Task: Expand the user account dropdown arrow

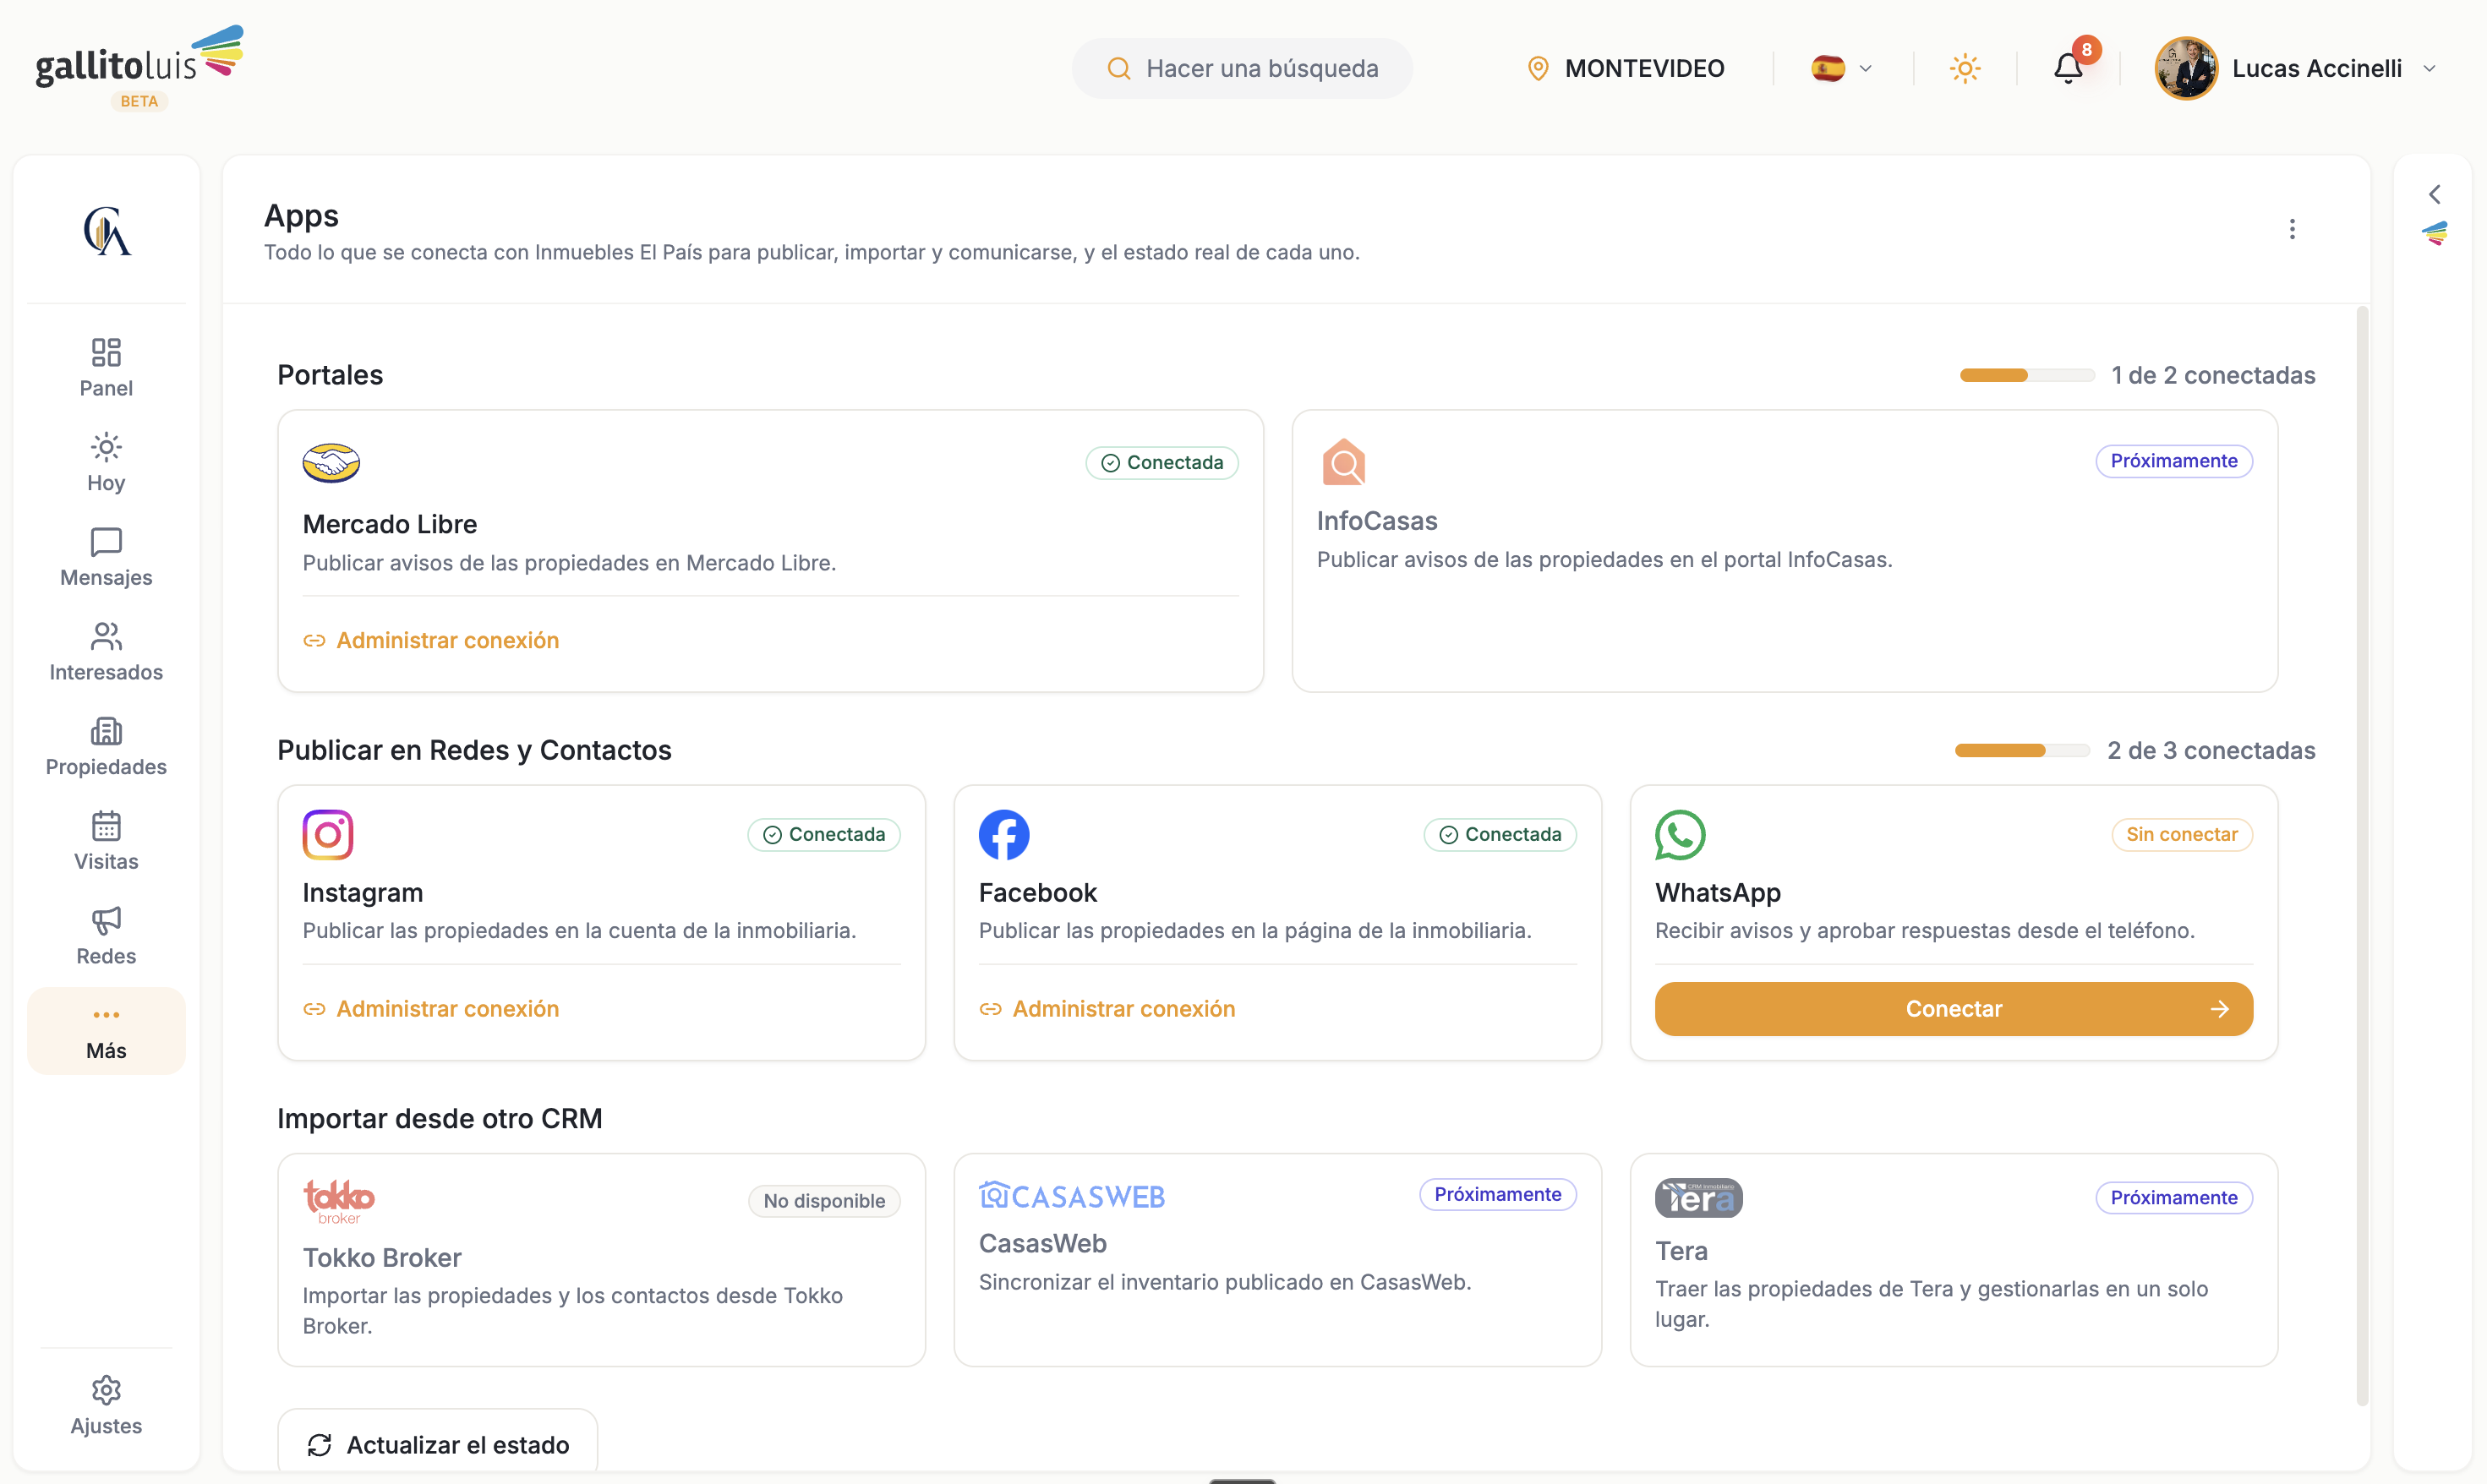Action: tap(2430, 68)
